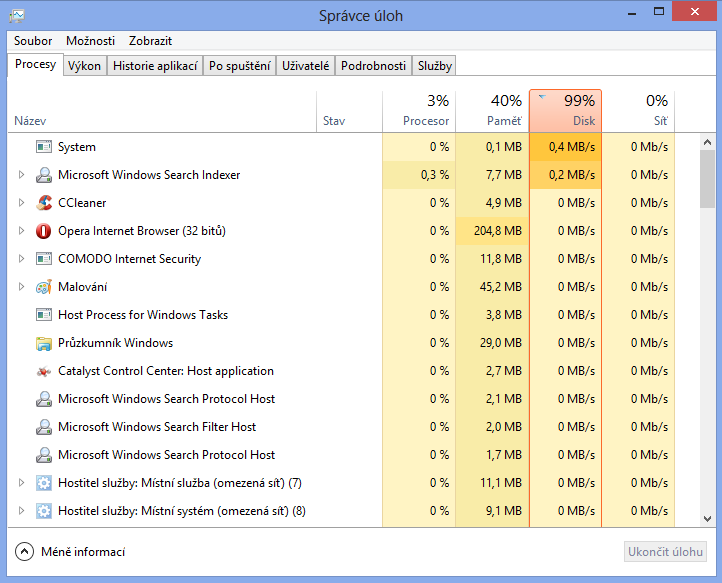722x583 pixels.
Task: Expand Hostitel služby: Místní služba group
Action: click(x=21, y=483)
